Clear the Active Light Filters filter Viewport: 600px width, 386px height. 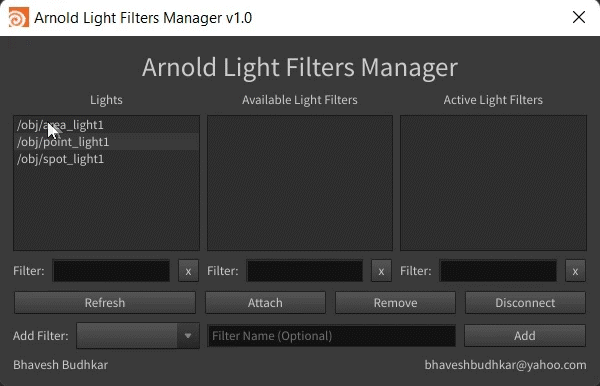[575, 271]
